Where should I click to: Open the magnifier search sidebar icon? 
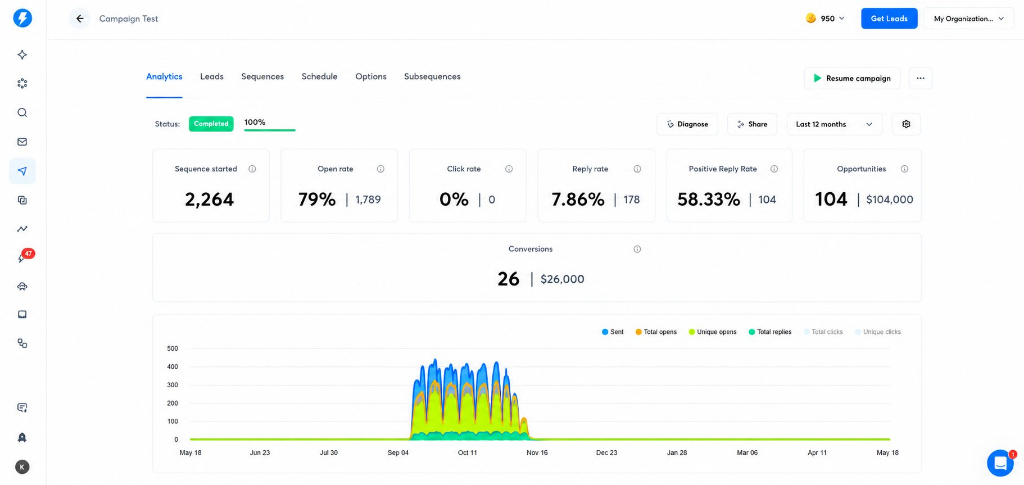(22, 112)
